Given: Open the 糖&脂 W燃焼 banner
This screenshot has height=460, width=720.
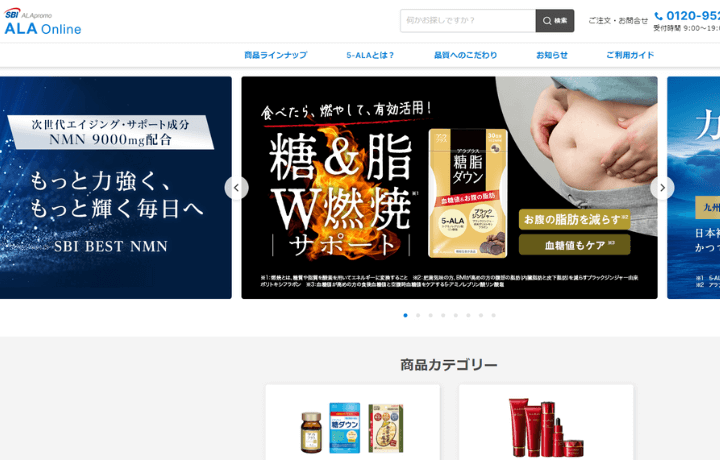Looking at the screenshot, I should (x=450, y=188).
